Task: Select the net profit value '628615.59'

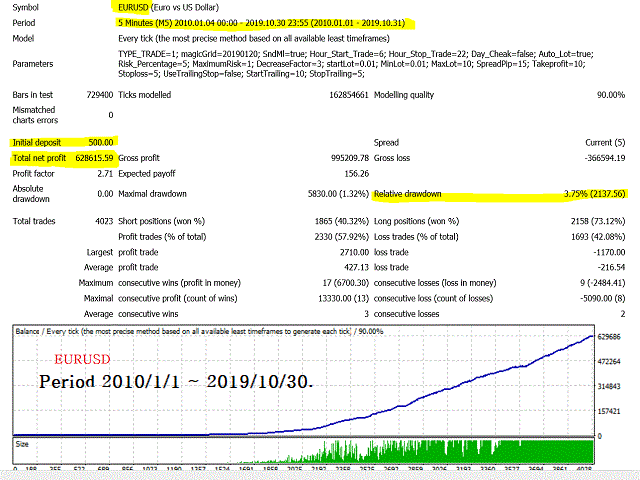Action: (94, 158)
